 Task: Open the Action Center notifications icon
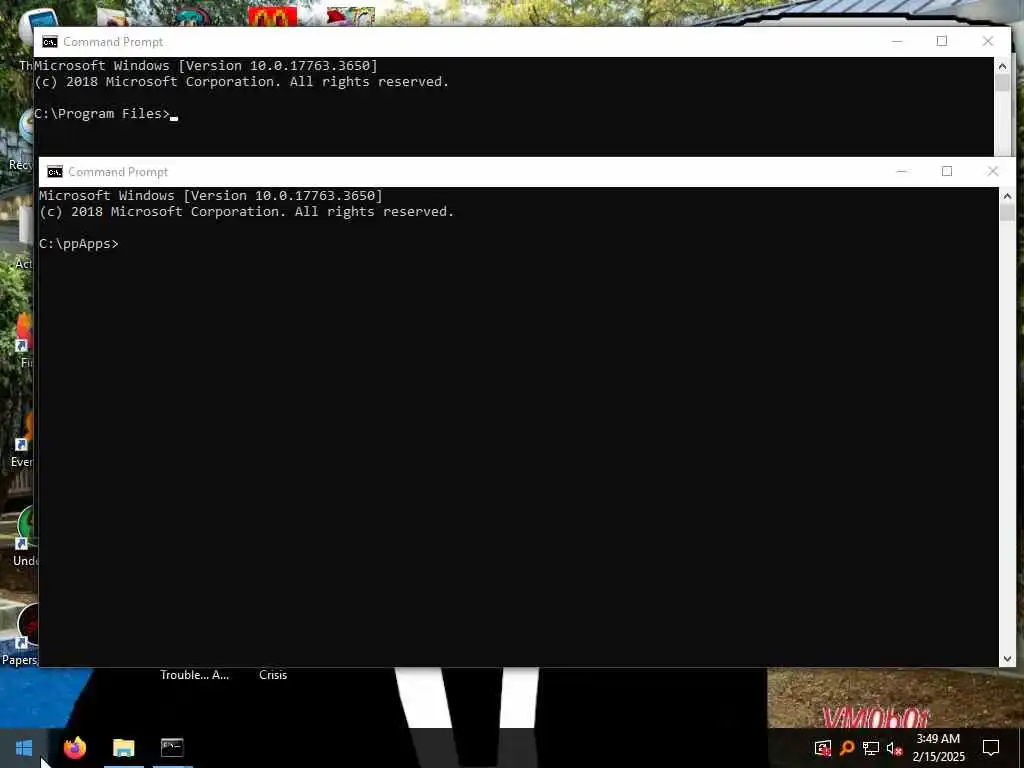[991, 748]
